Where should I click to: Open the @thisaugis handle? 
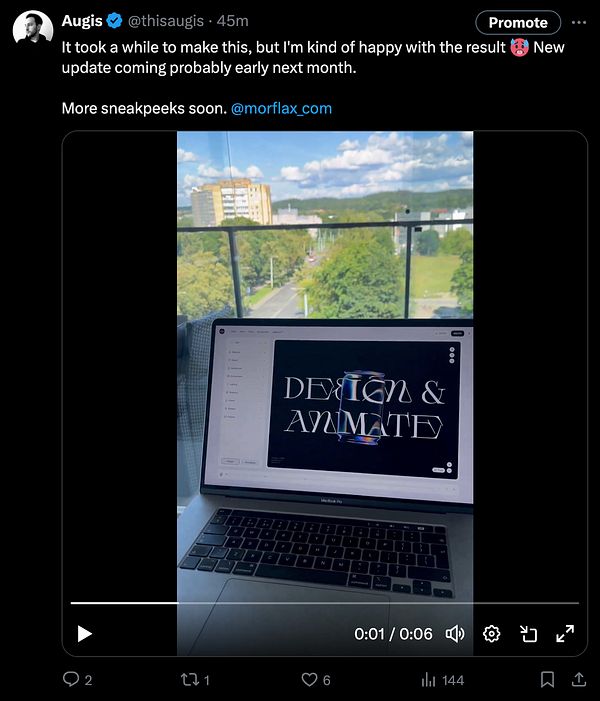coord(166,21)
